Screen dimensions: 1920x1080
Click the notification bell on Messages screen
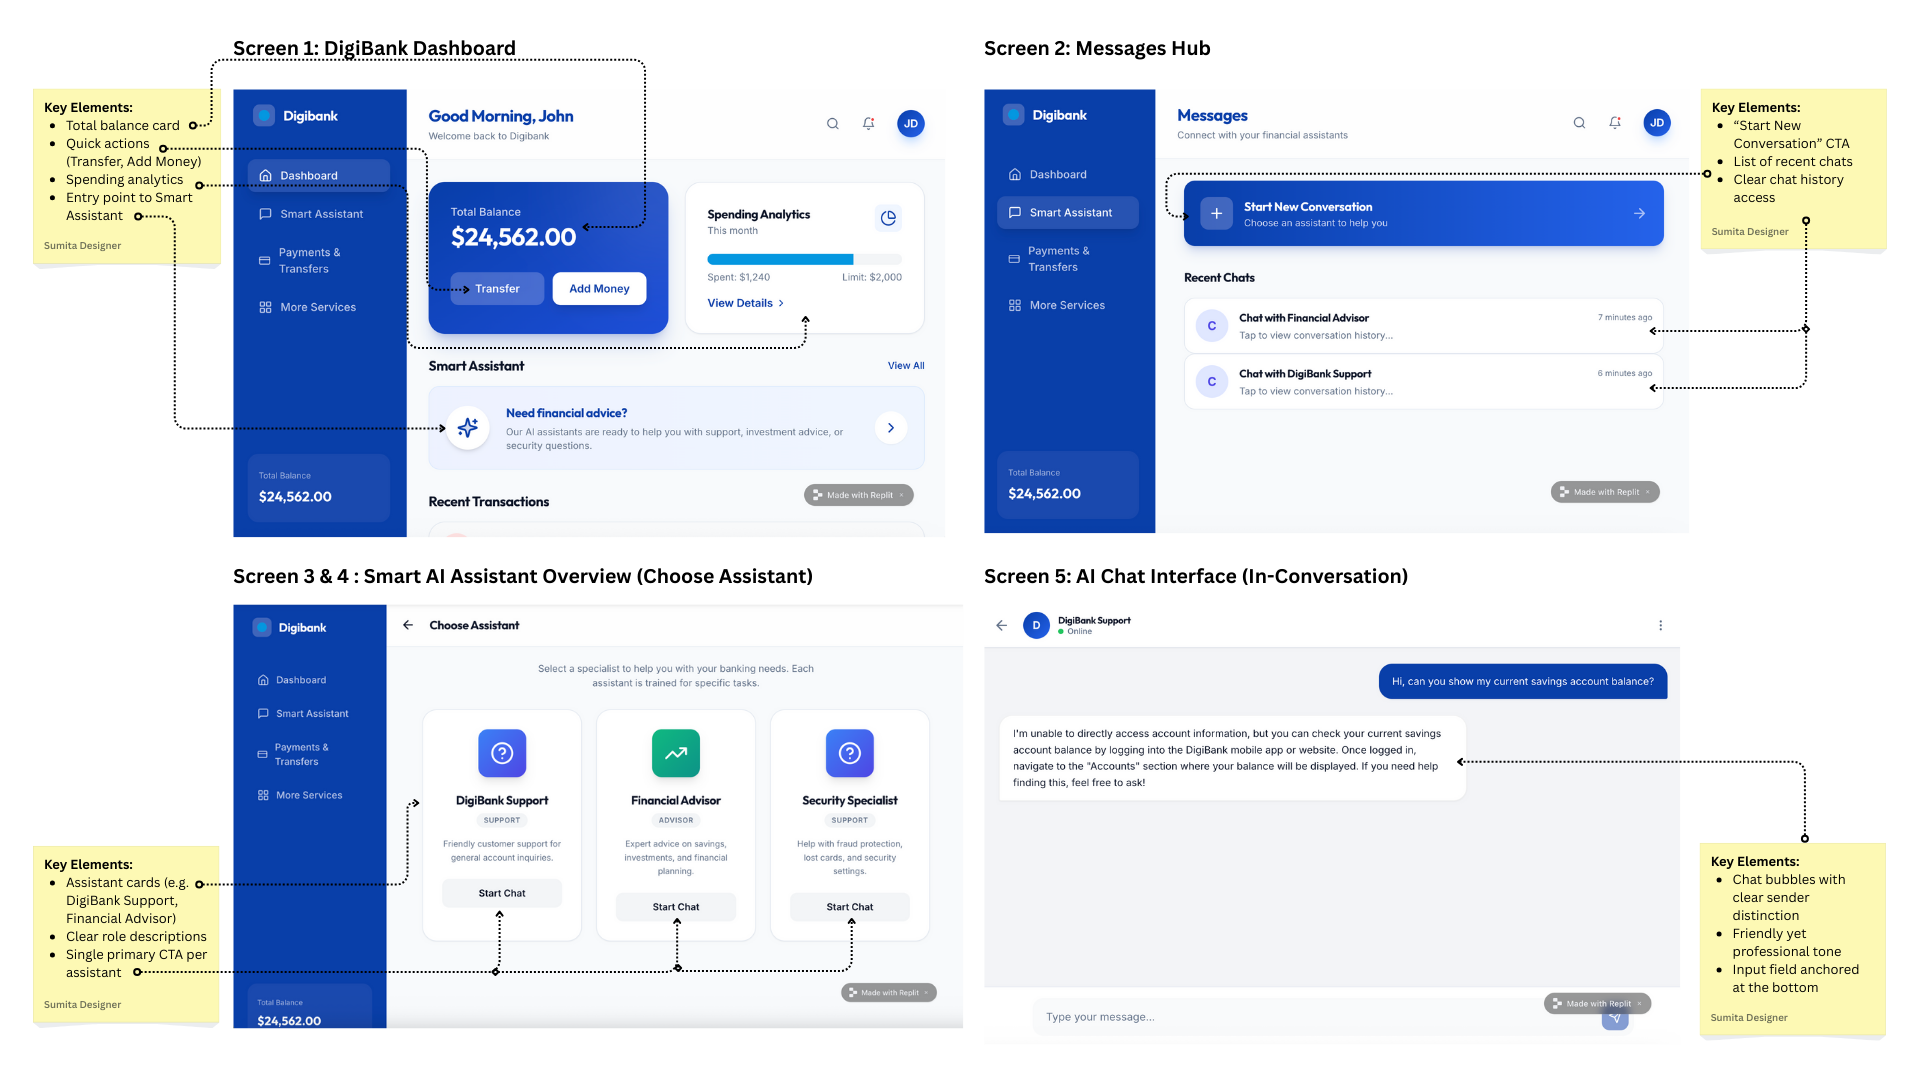click(x=1614, y=123)
